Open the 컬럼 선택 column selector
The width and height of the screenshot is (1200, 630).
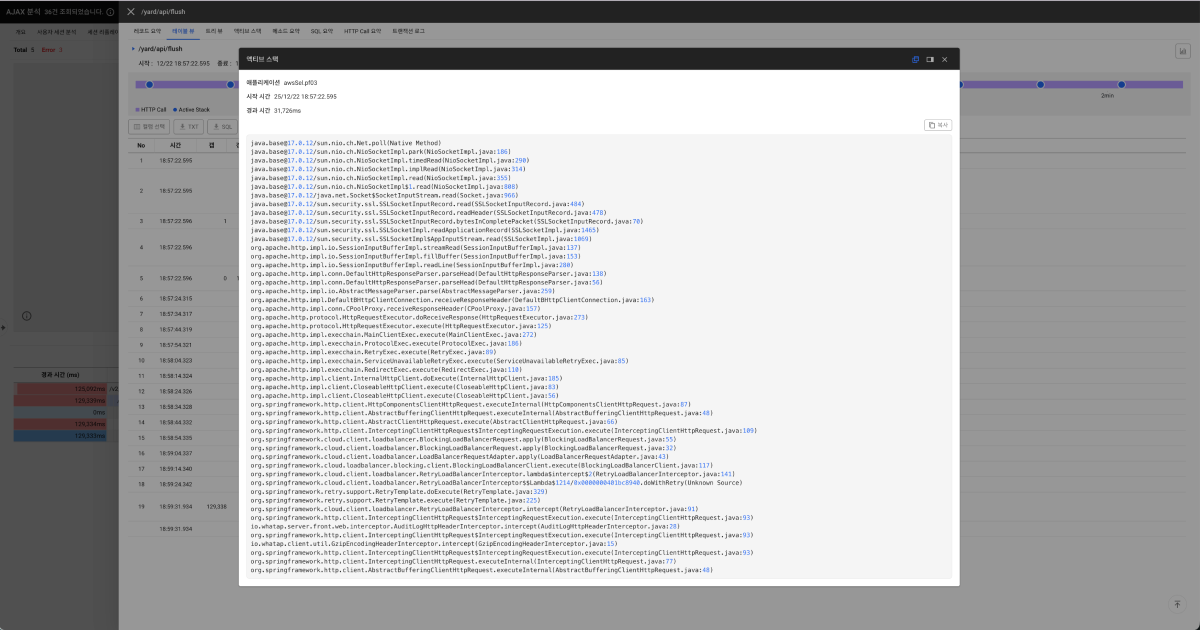coord(150,127)
